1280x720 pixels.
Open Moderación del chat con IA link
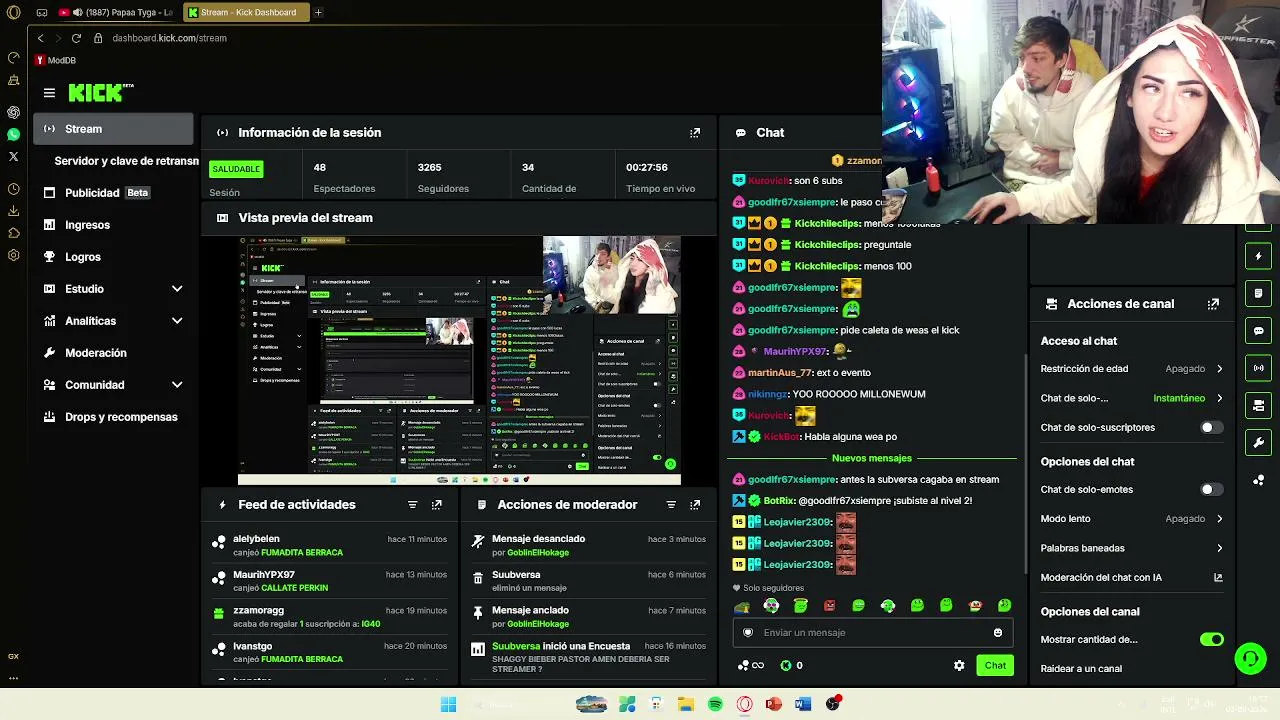pyautogui.click(x=1132, y=577)
